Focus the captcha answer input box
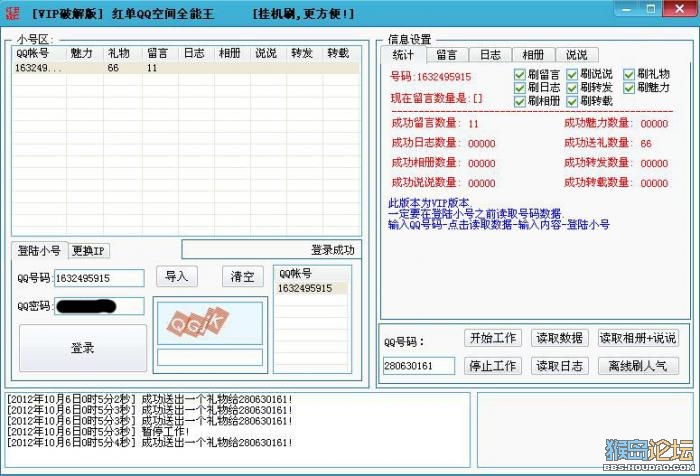The image size is (700, 476). 210,357
